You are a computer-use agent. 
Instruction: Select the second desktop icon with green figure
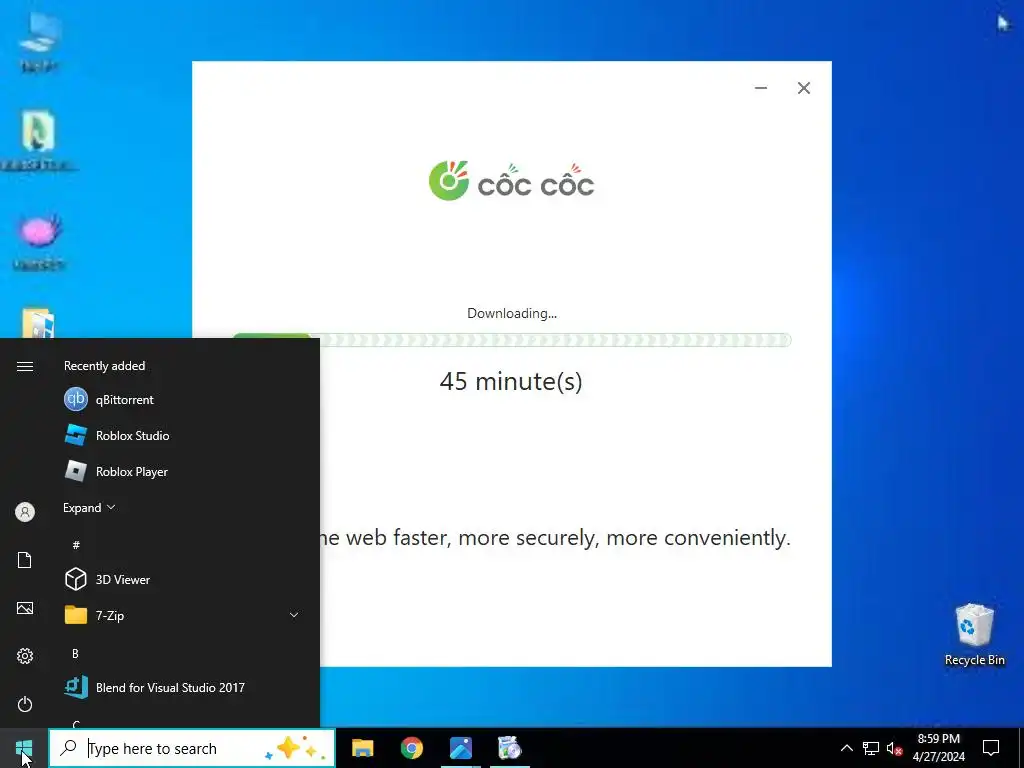[39, 139]
